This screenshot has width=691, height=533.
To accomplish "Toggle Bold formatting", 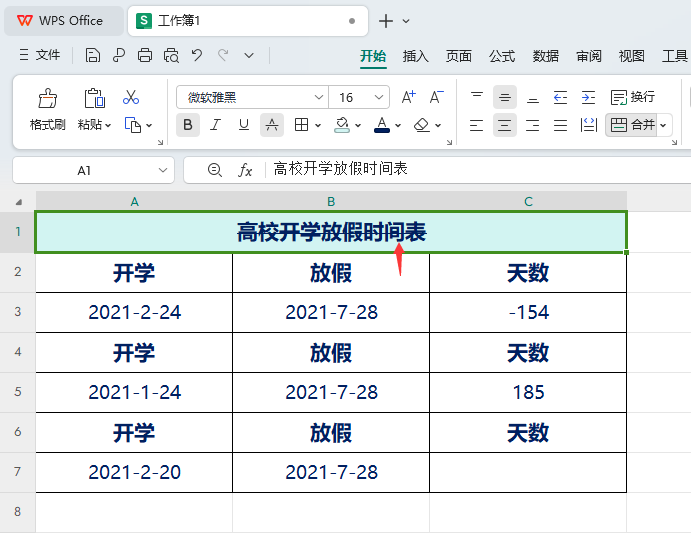I will (188, 125).
